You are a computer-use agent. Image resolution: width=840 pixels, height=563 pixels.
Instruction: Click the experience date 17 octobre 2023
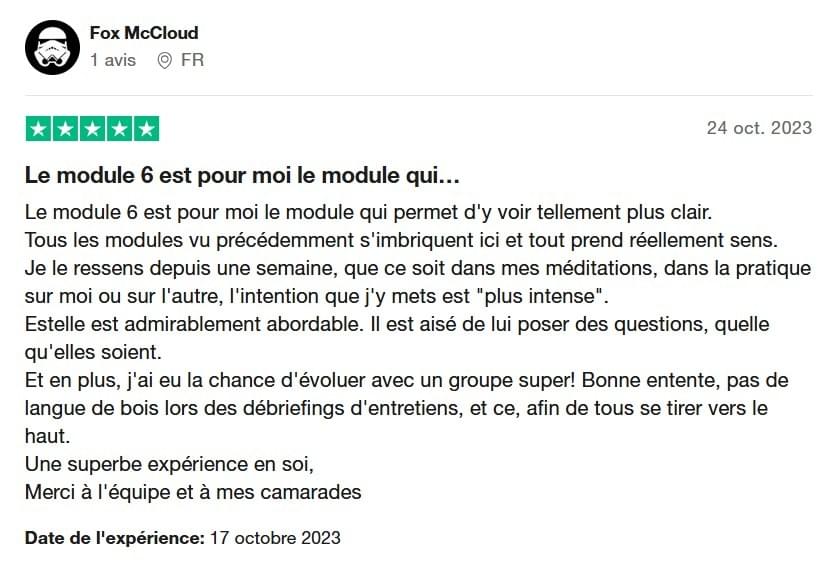[275, 538]
